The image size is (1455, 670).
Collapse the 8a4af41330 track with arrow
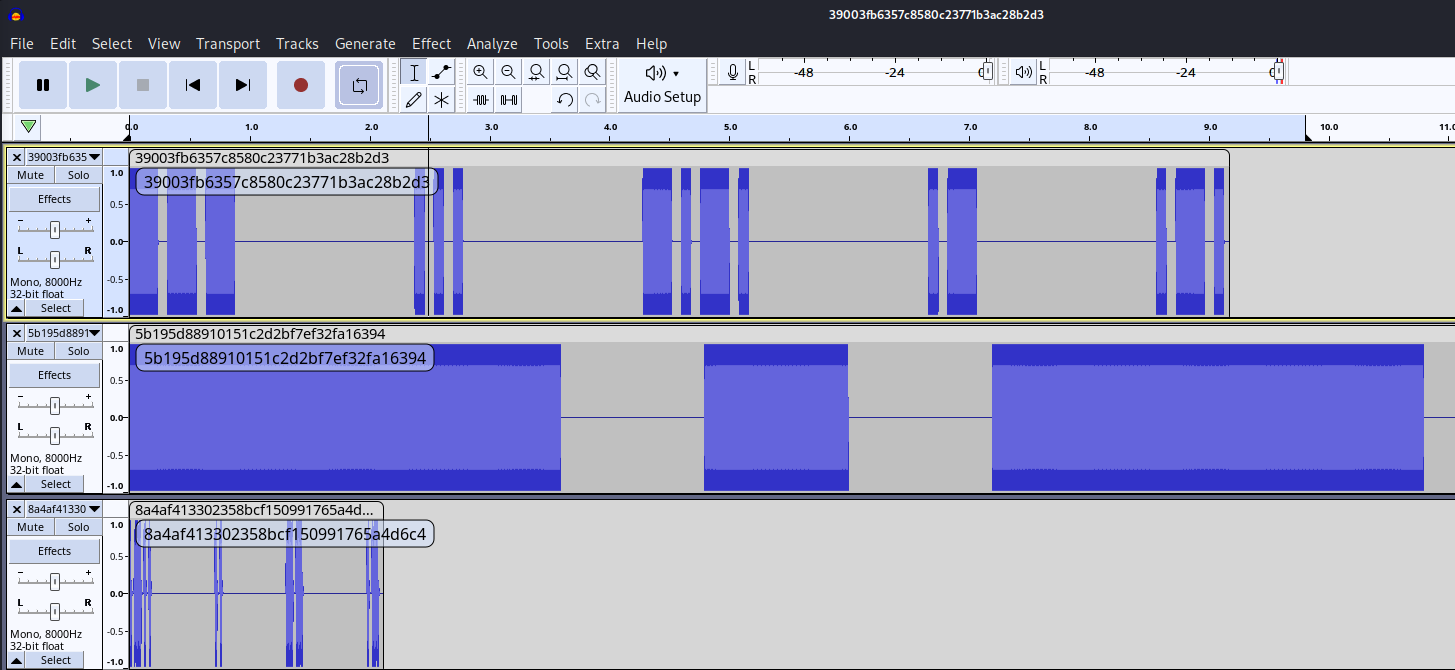pos(17,660)
